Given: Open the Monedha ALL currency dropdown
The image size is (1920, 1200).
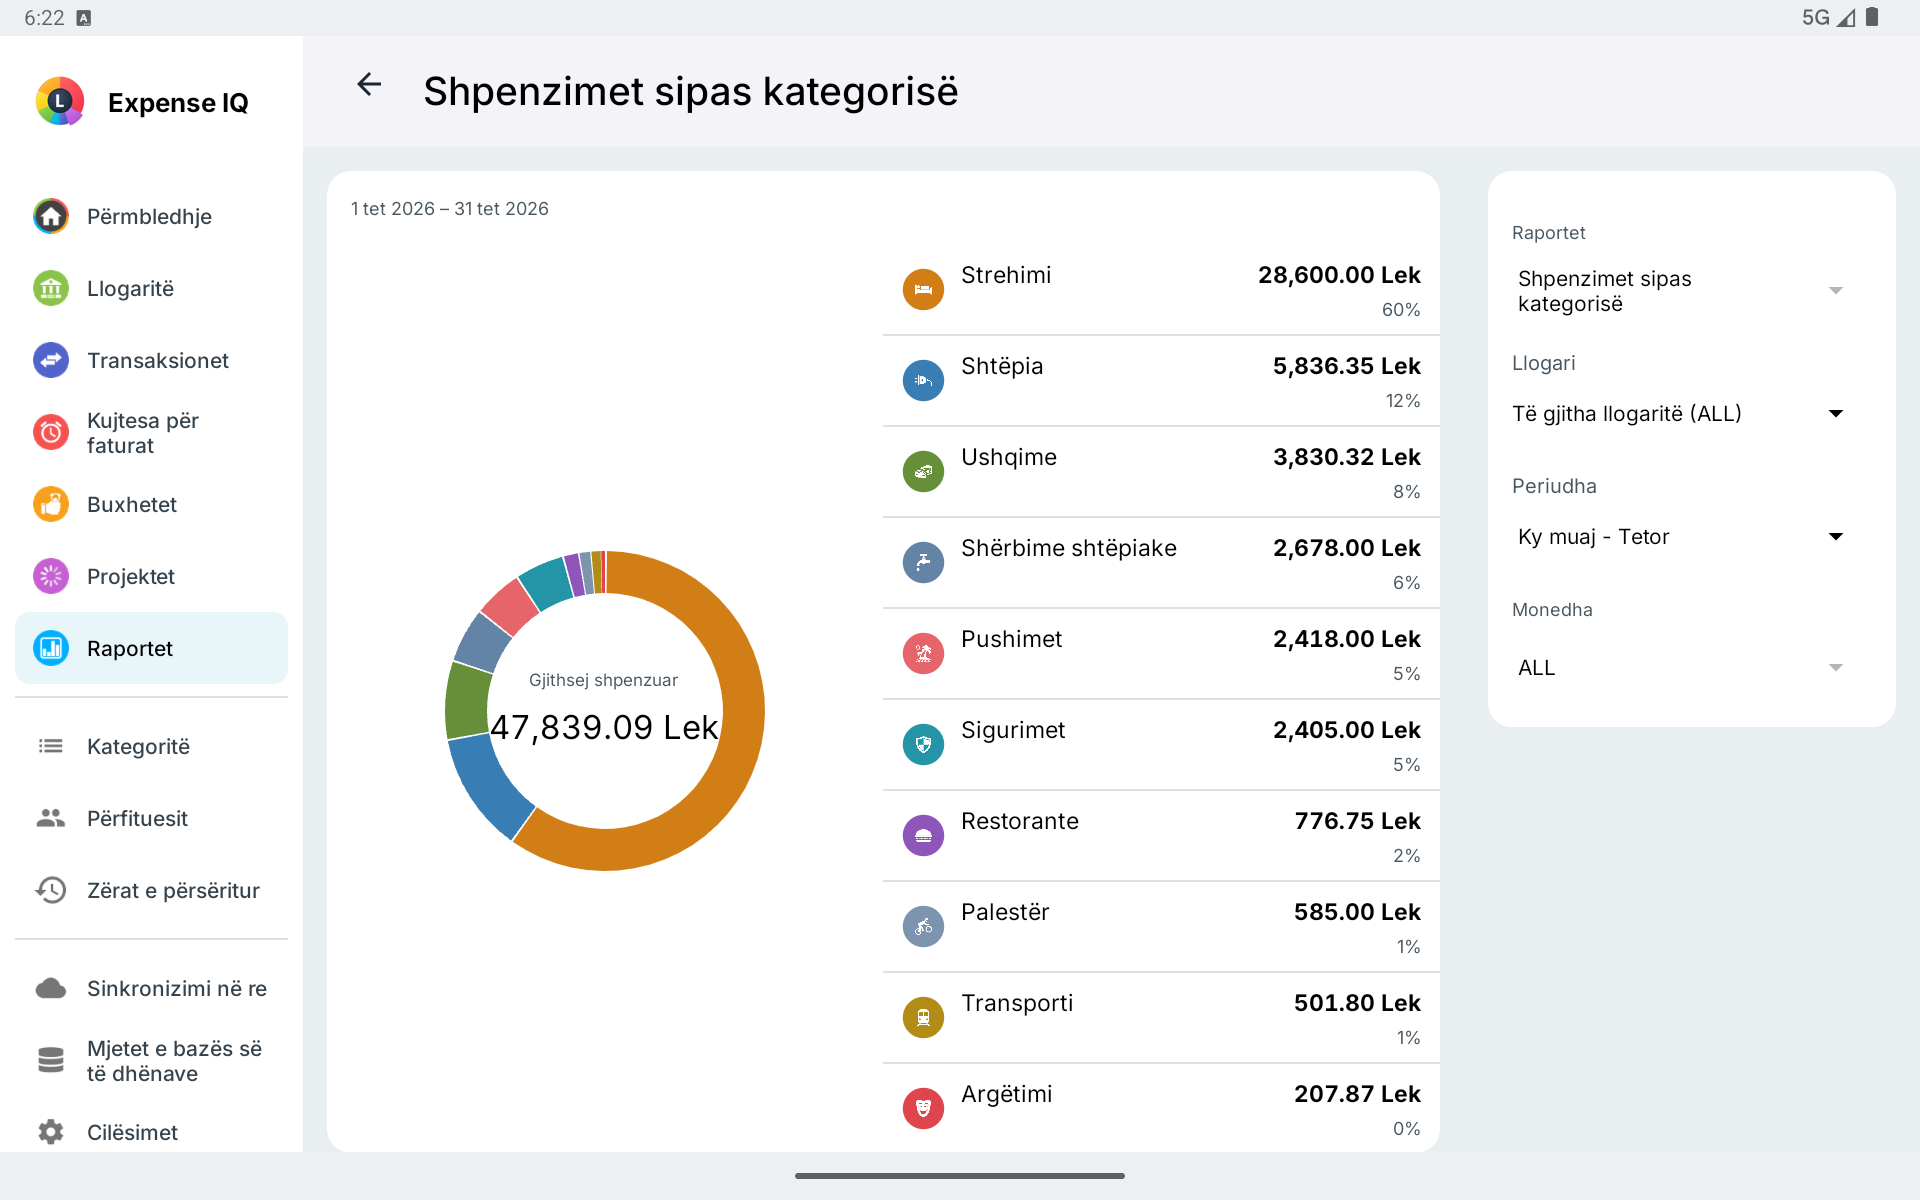Looking at the screenshot, I should pyautogui.click(x=1680, y=668).
